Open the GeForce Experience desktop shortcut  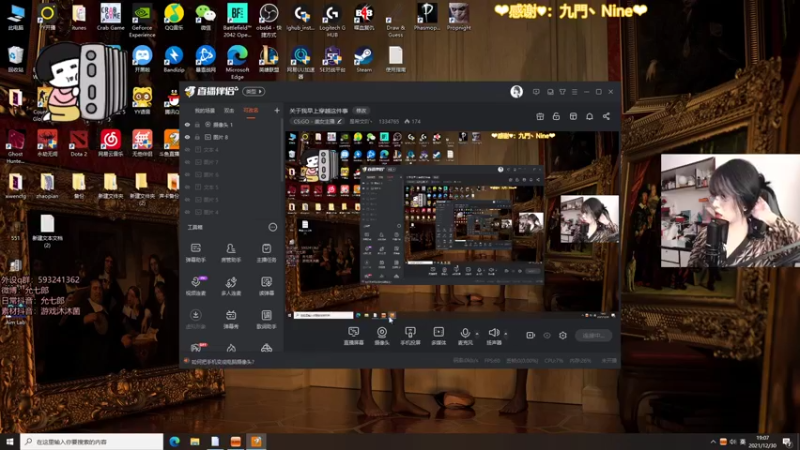coord(142,20)
